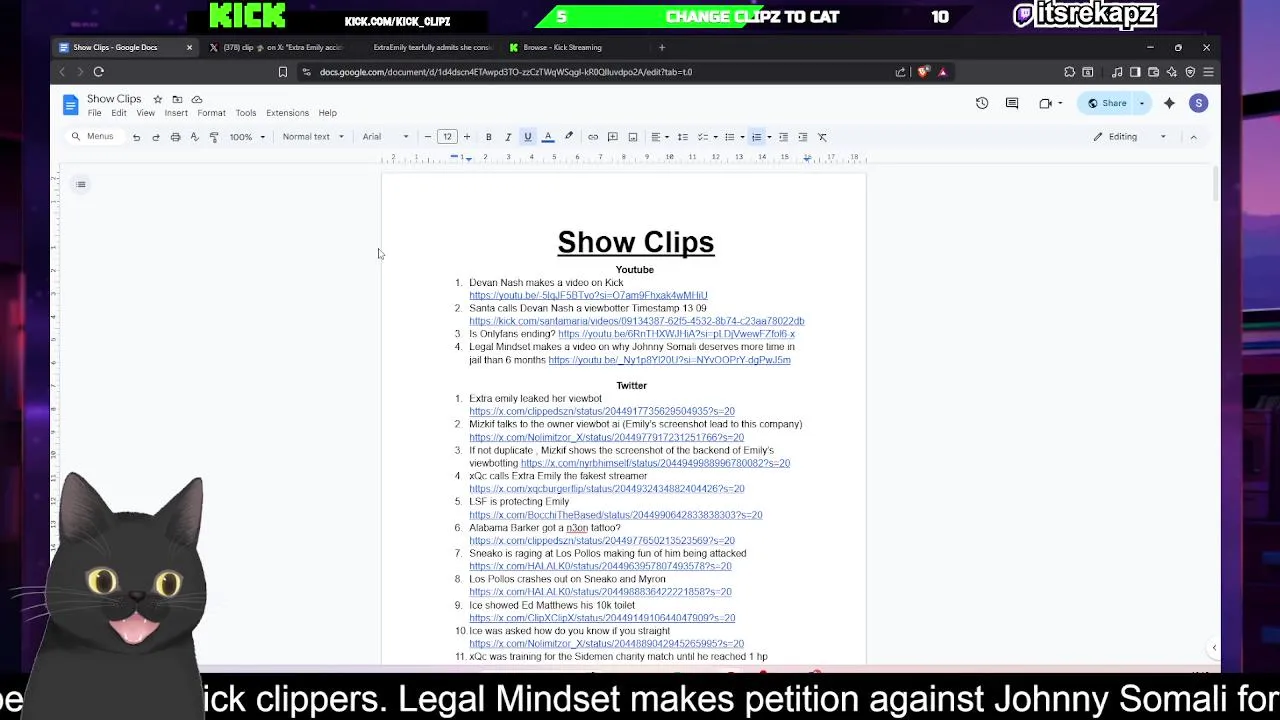Decrease the paragraph indent
1280x720 pixels.
[783, 137]
